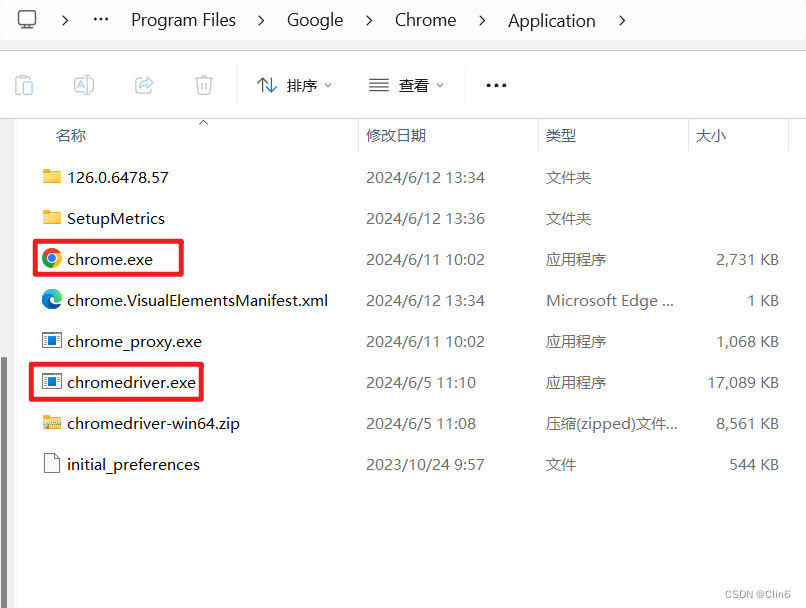
Task: Select chrome.VisualElementsManifest.xml file
Action: click(198, 299)
